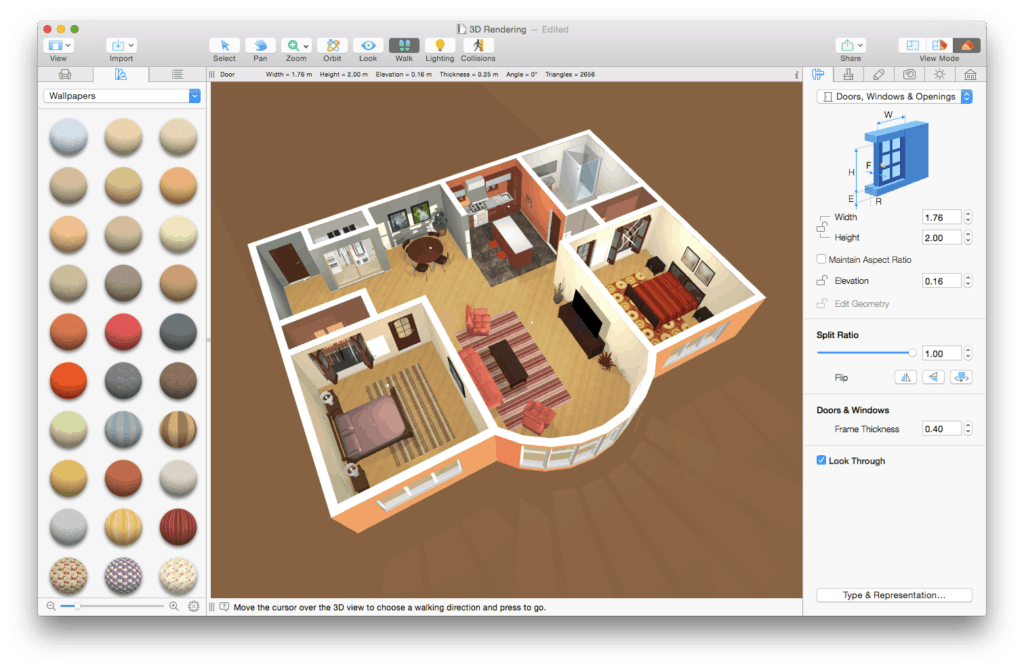Switch to 3D view mode
This screenshot has height=670, width=1024.
tap(966, 46)
